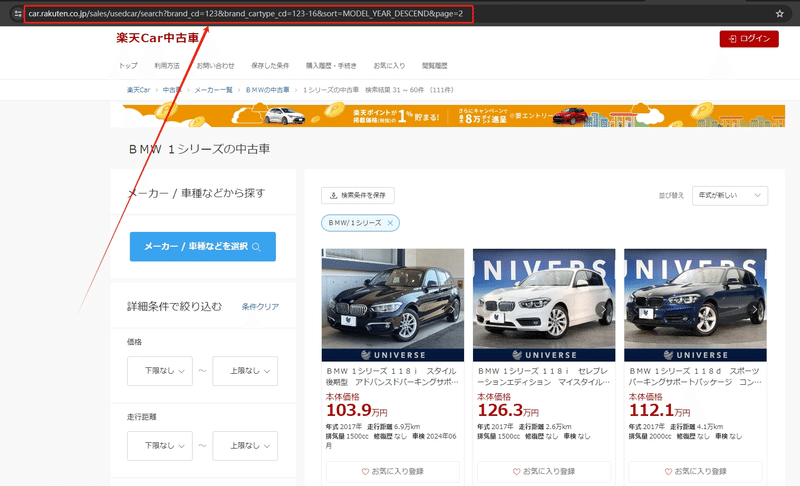Go to the メーカー一覧 breadcrumb link

point(213,90)
